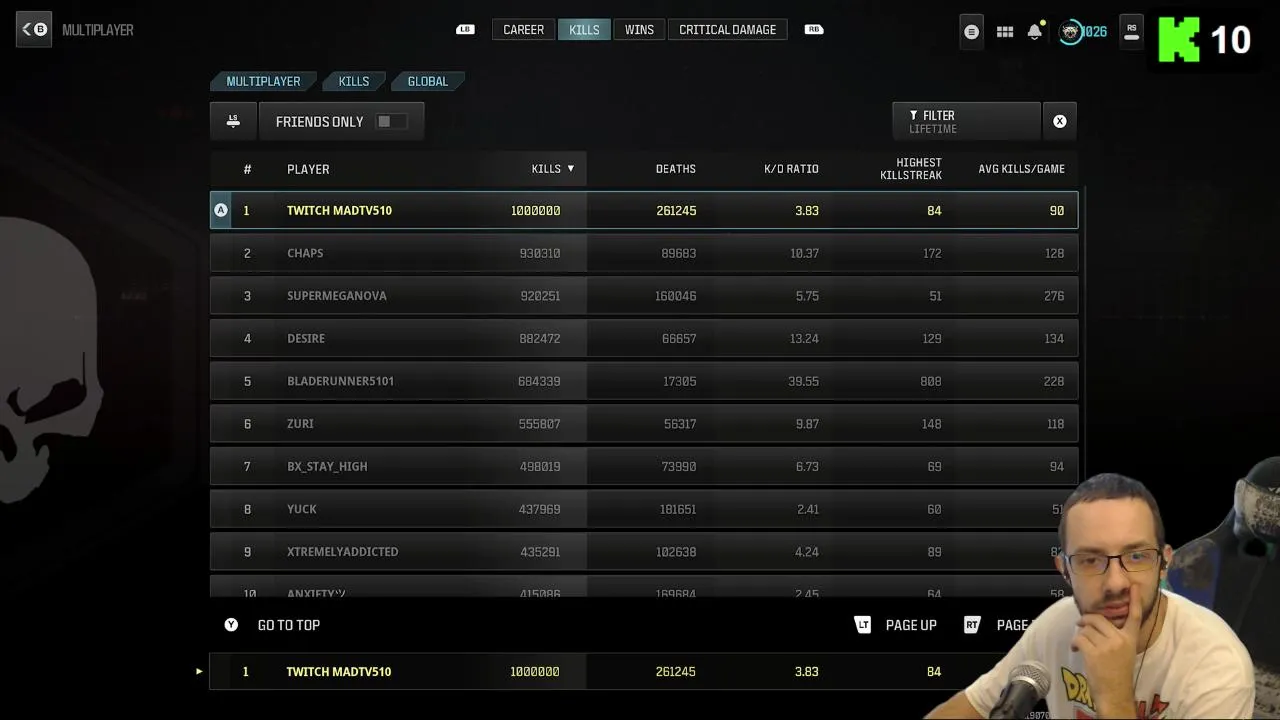
Task: Select player BX_STAY_HIGH row
Action: (644, 466)
